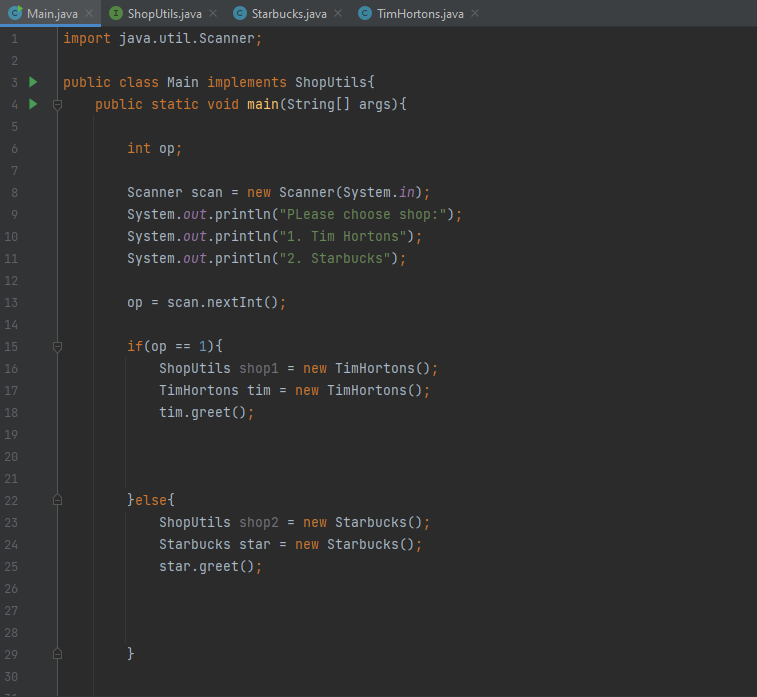Screen dimensions: 757x697
Task: Click the unused variable 'shop1'
Action: [x=259, y=368]
